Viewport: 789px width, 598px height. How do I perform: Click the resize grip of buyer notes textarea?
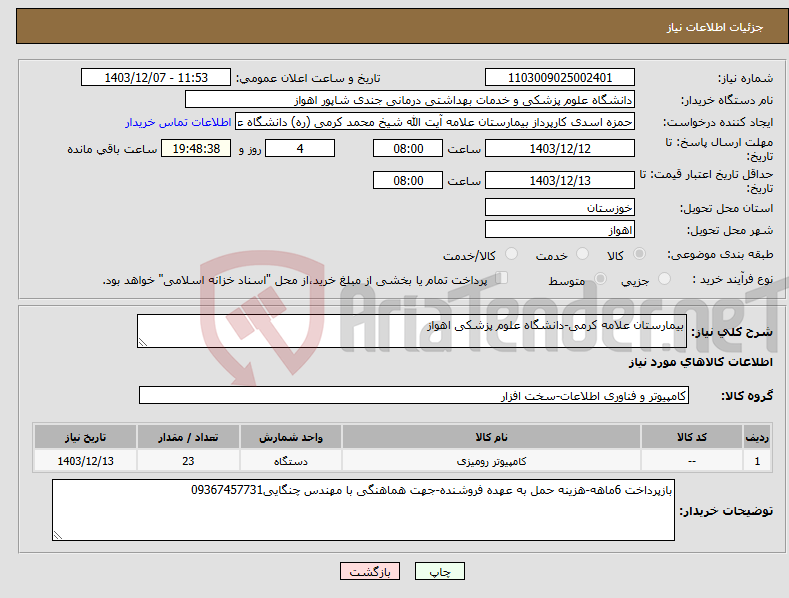click(x=58, y=535)
